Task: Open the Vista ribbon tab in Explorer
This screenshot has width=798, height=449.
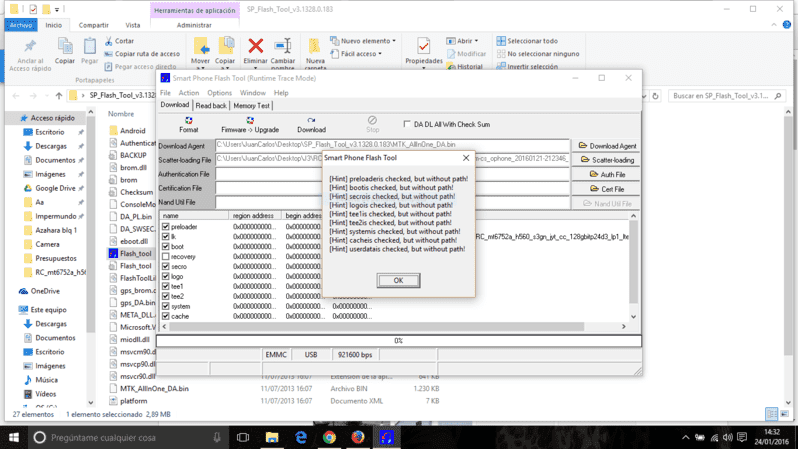Action: pos(133,25)
